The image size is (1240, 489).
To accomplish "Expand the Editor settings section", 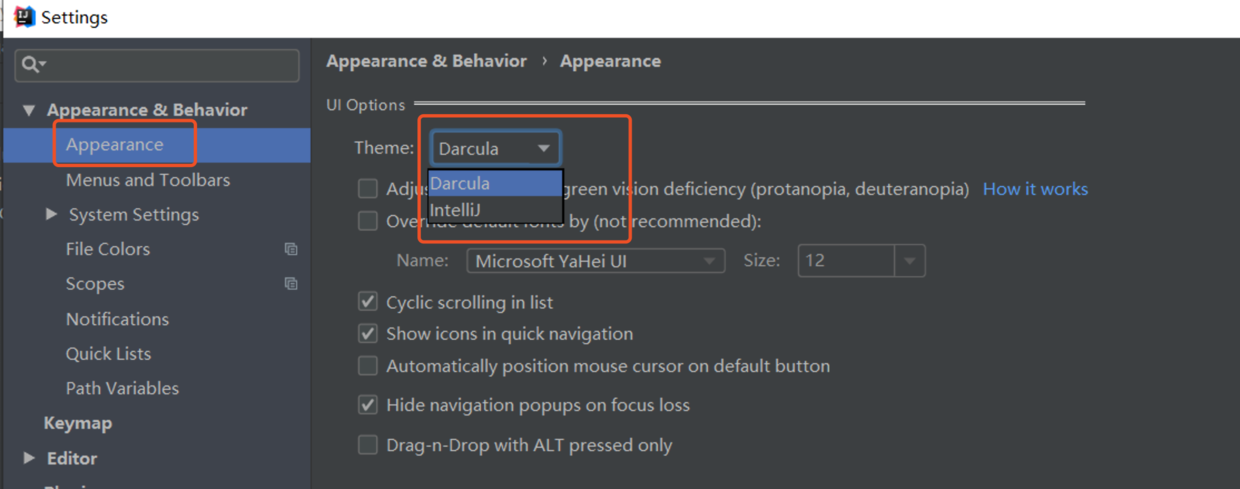I will point(29,458).
